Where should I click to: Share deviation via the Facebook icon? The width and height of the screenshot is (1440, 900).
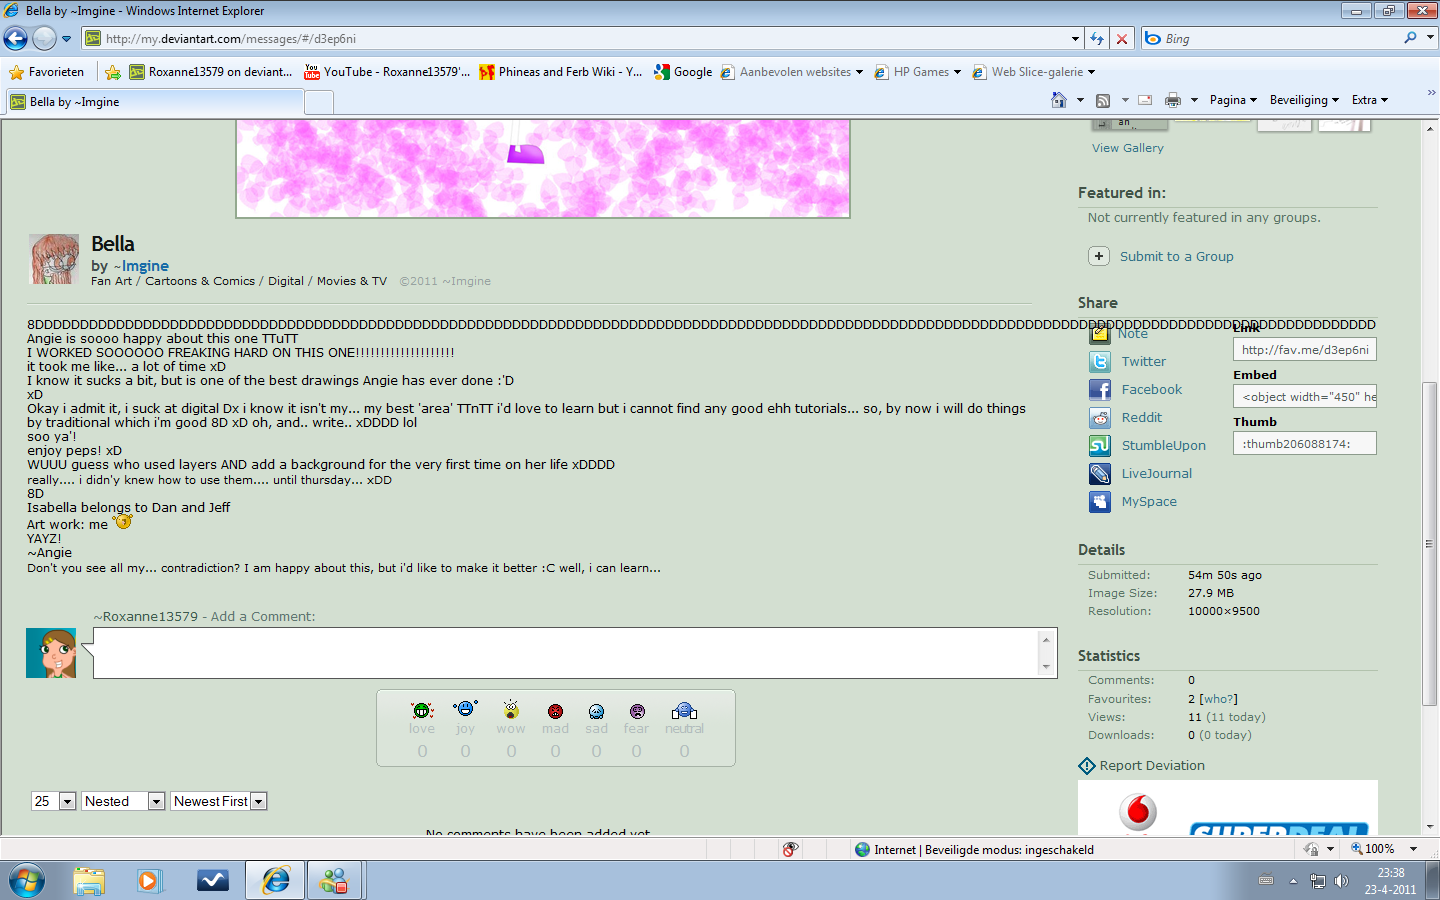tap(1100, 390)
